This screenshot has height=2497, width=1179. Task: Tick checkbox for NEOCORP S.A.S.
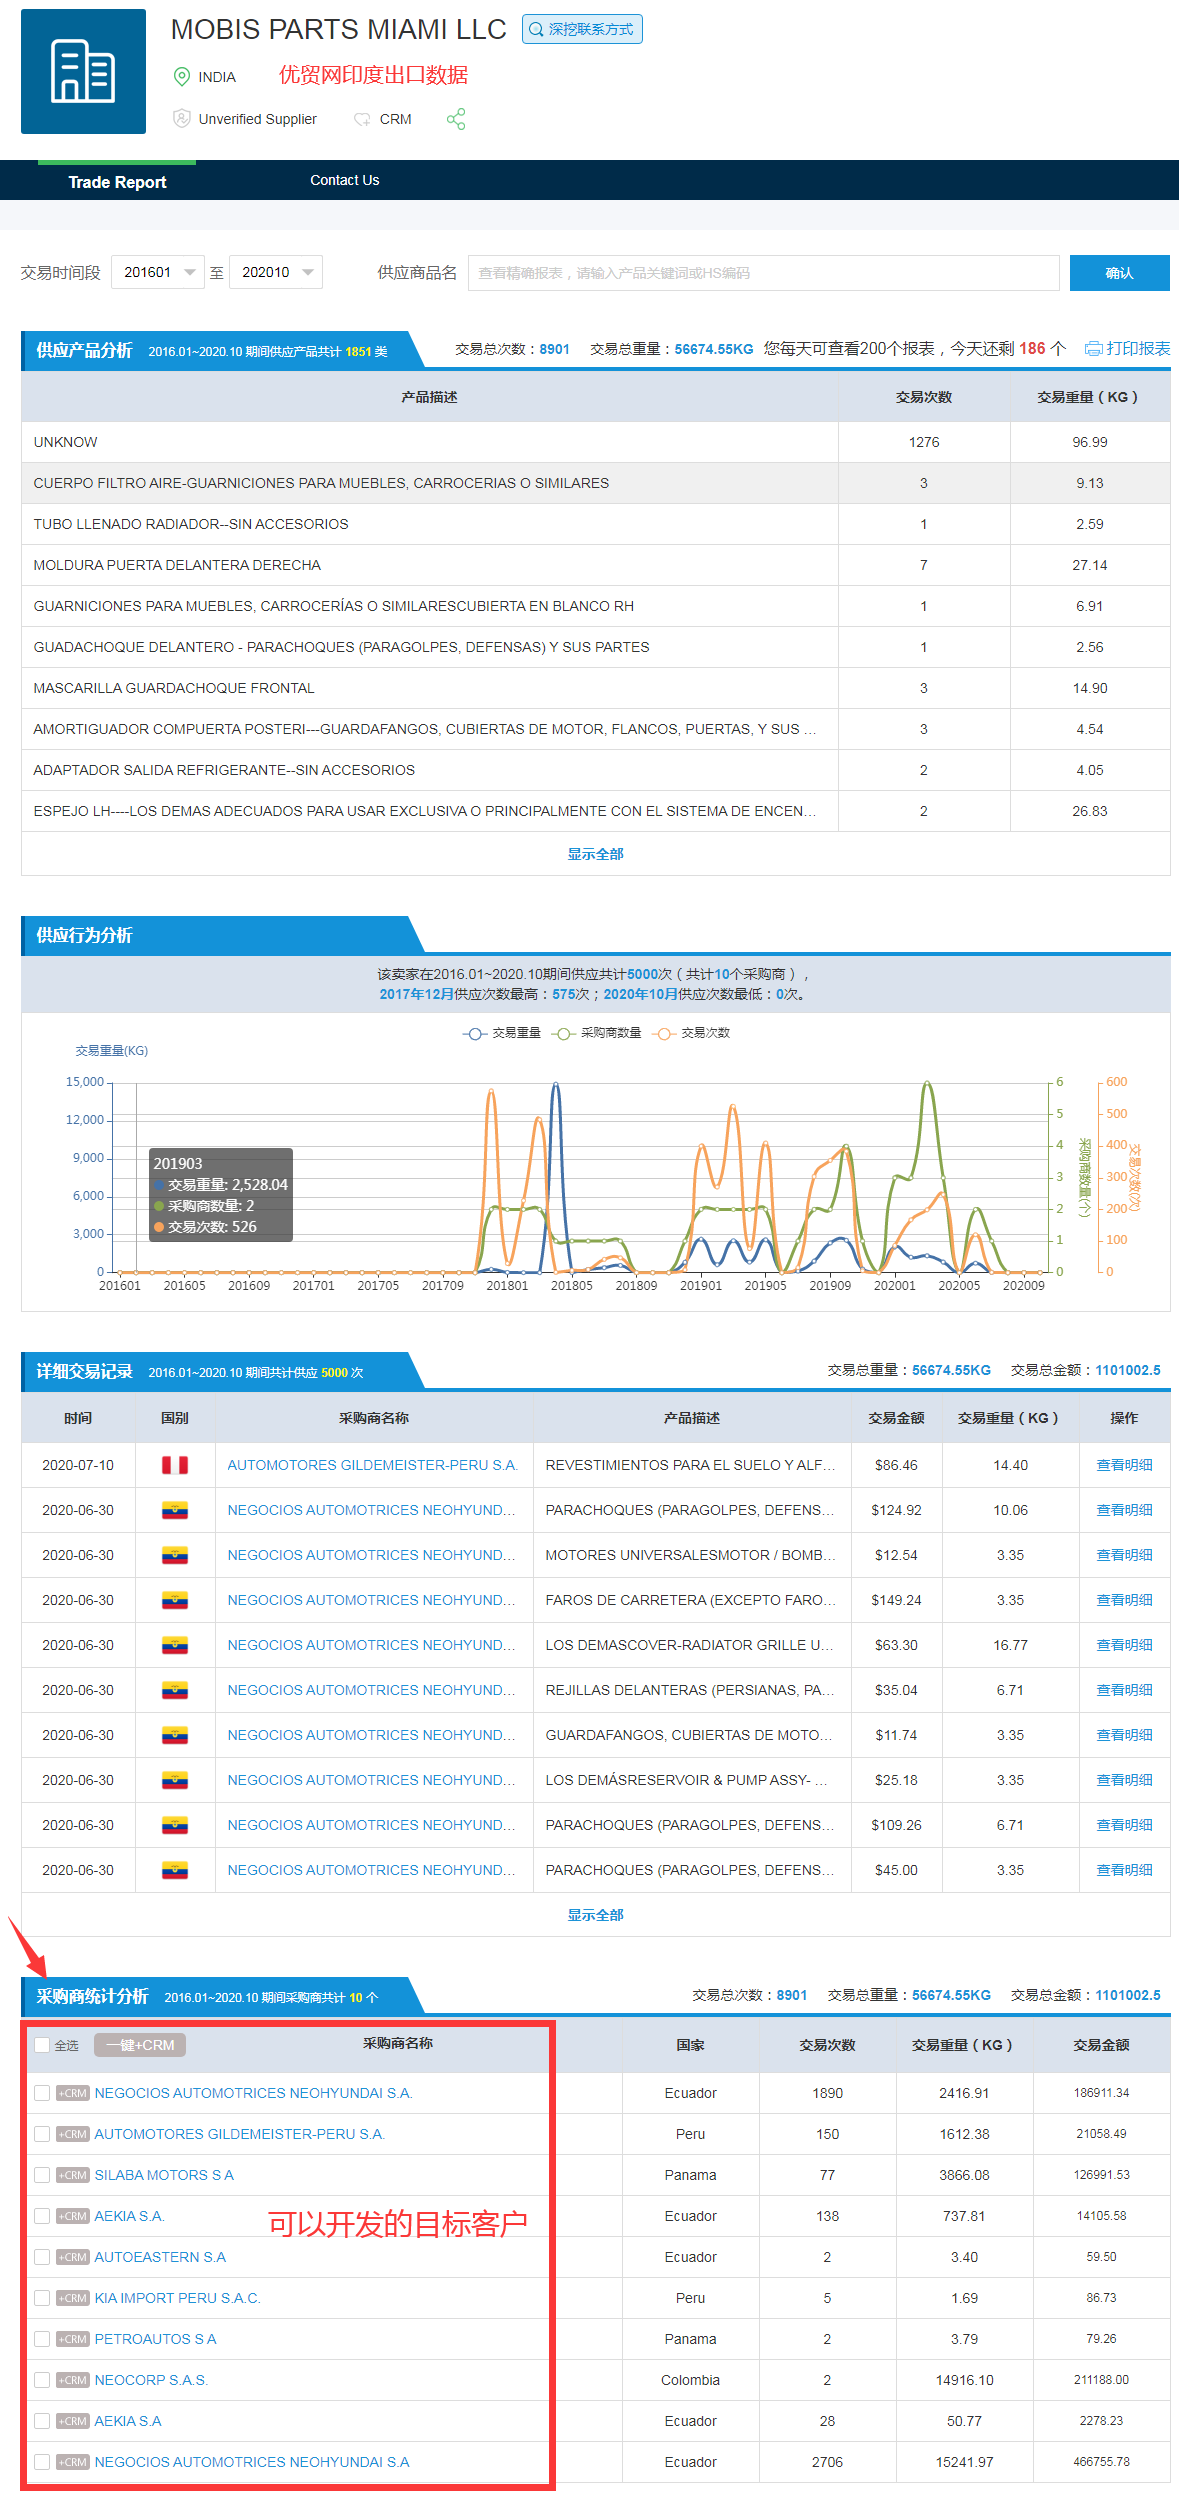[42, 2380]
